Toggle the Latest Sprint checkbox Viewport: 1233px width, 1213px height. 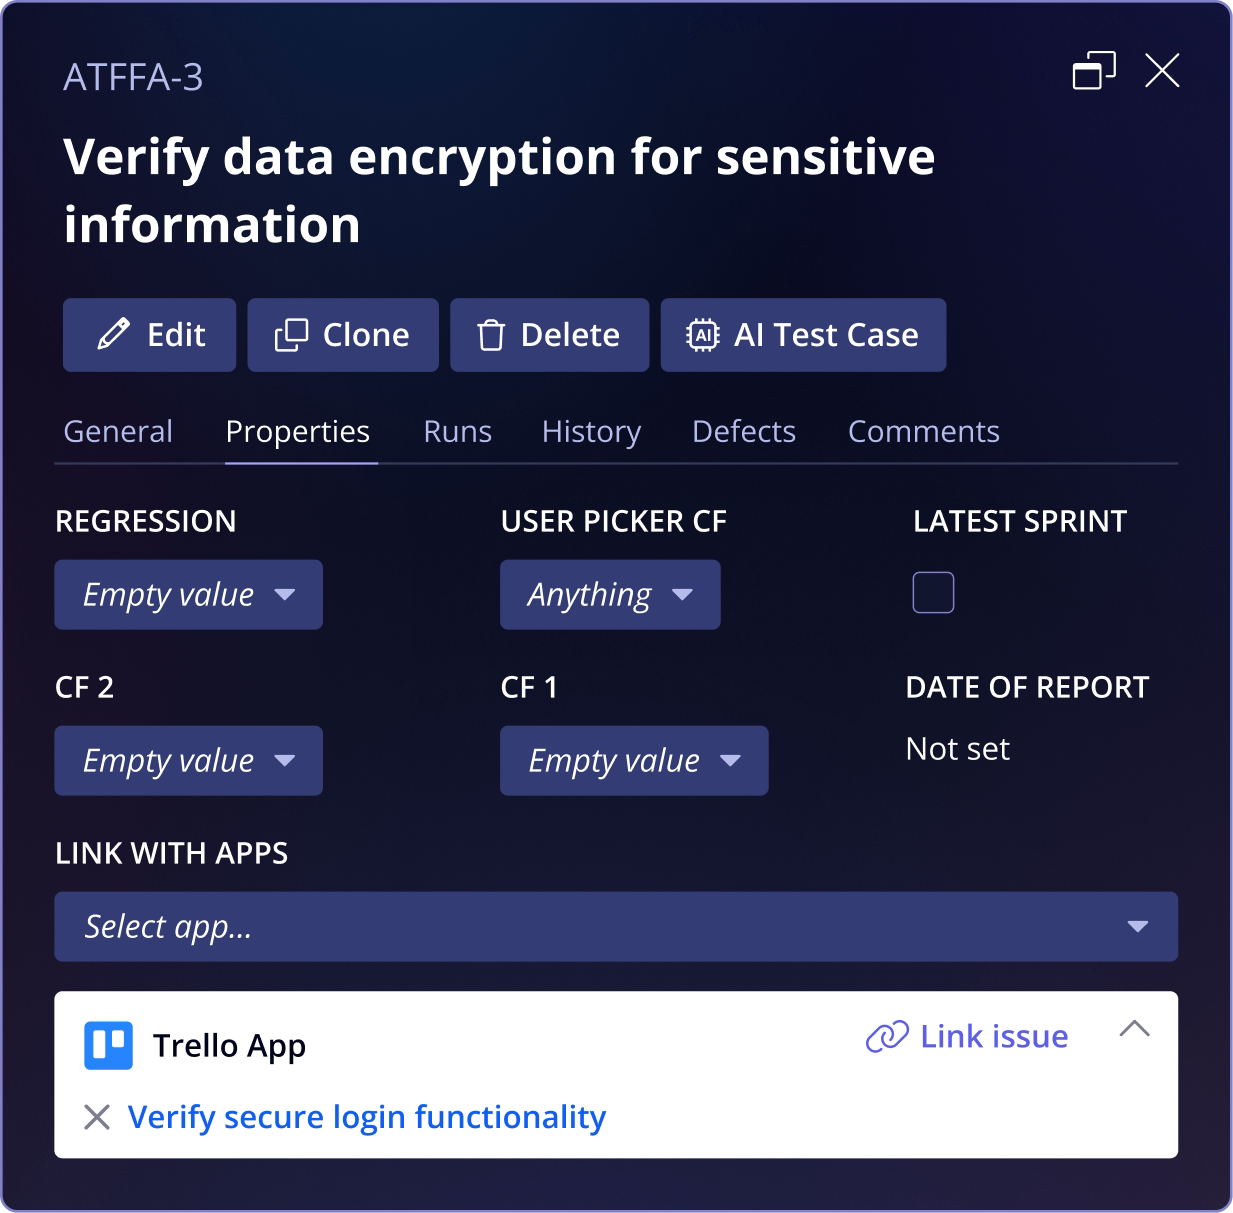tap(933, 593)
